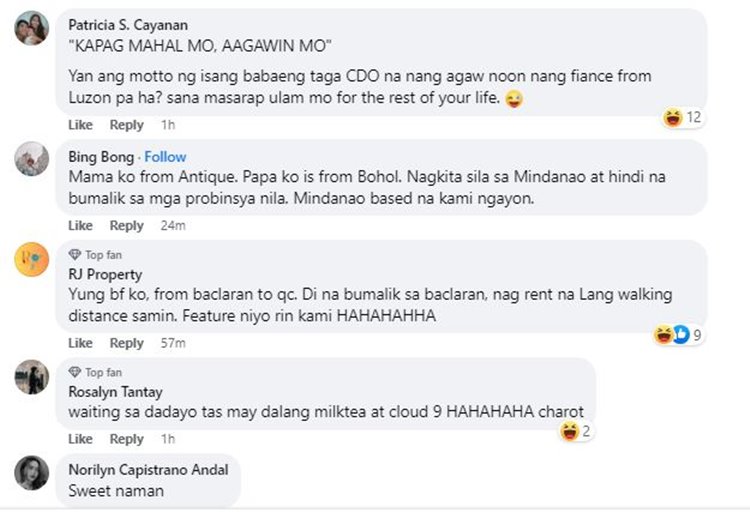Image resolution: width=750 pixels, height=512 pixels.
Task: Reply to Patricia S. Cayanan's comment
Action: 126,125
